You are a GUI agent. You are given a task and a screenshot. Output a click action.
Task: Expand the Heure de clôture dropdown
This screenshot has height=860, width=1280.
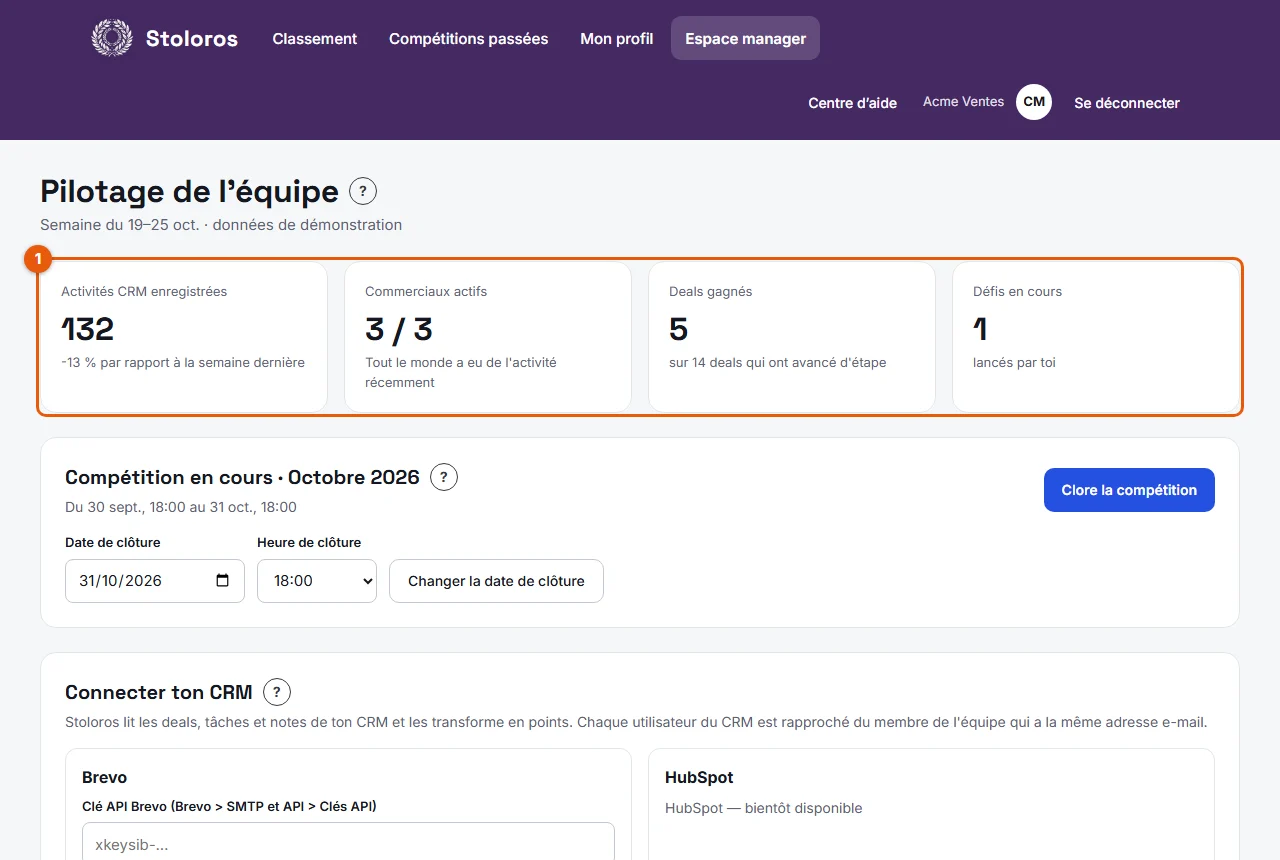tap(317, 581)
